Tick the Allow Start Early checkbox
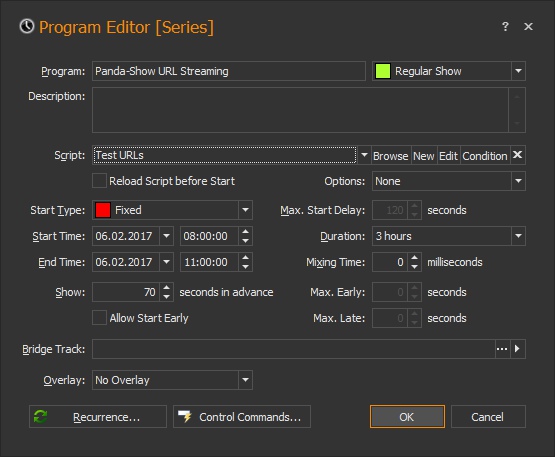Screen dimensions: 555x457 [99, 318]
